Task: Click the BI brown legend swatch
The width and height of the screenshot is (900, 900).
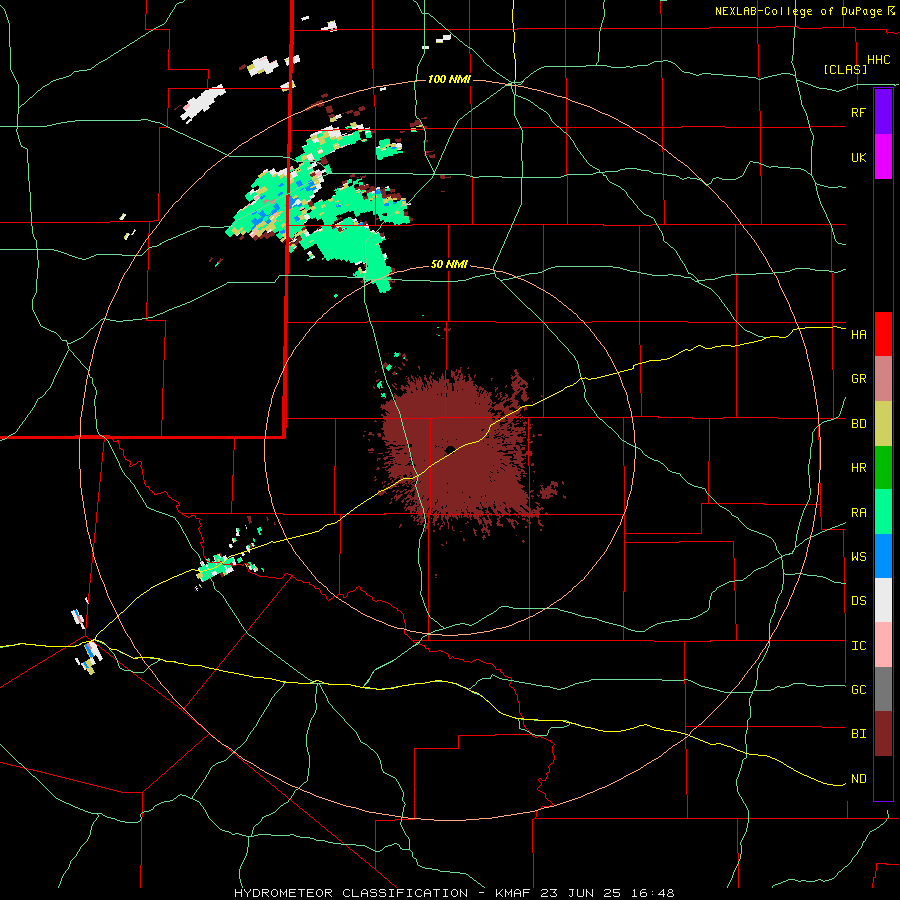Action: coord(883,734)
